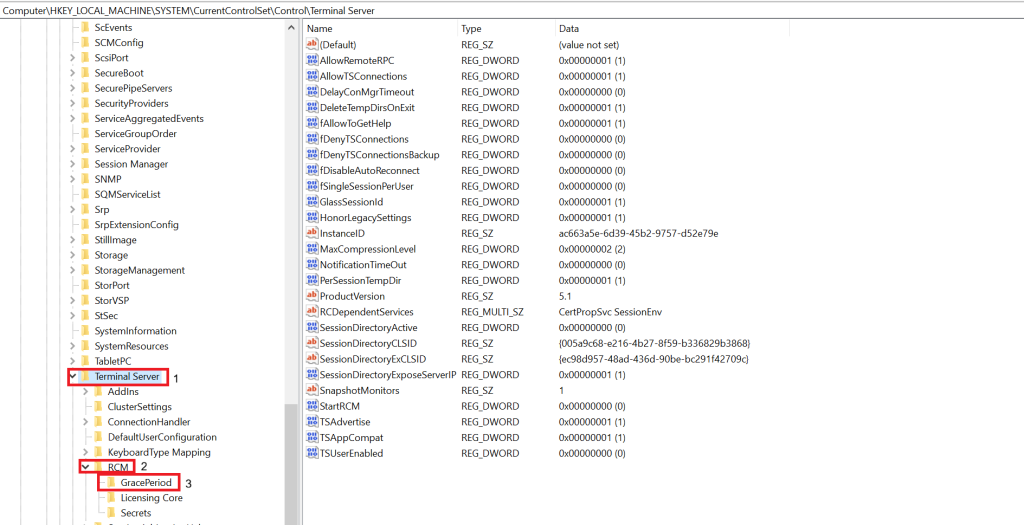Click the string icon of SessionDirectoryCLSID
The image size is (1024, 525).
pos(312,343)
